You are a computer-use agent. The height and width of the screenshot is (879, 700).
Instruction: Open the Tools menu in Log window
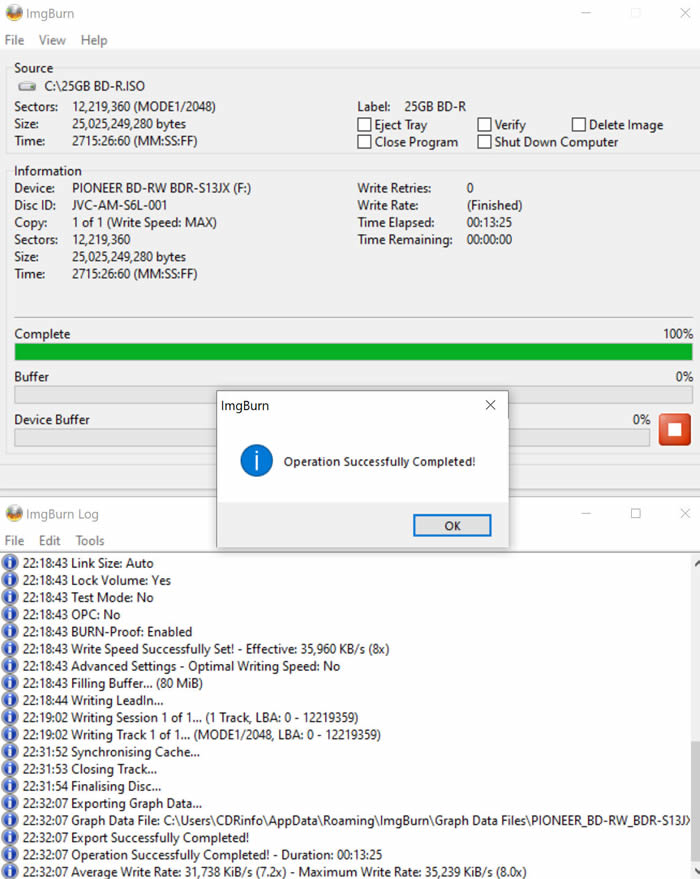(x=90, y=540)
